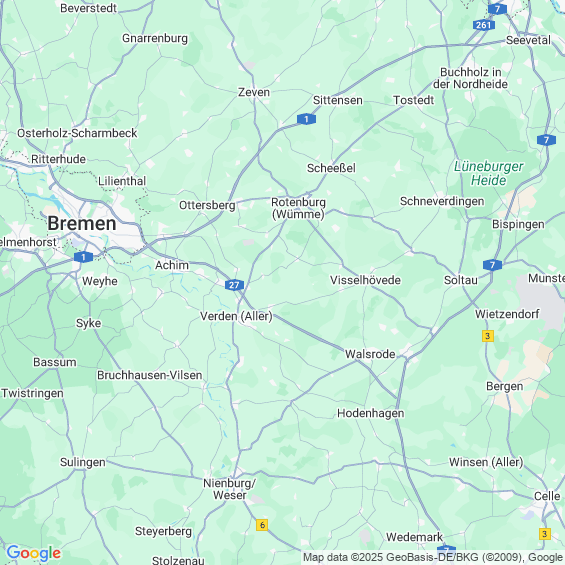
Task: Click the Walsrode town label
Action: coord(370,354)
